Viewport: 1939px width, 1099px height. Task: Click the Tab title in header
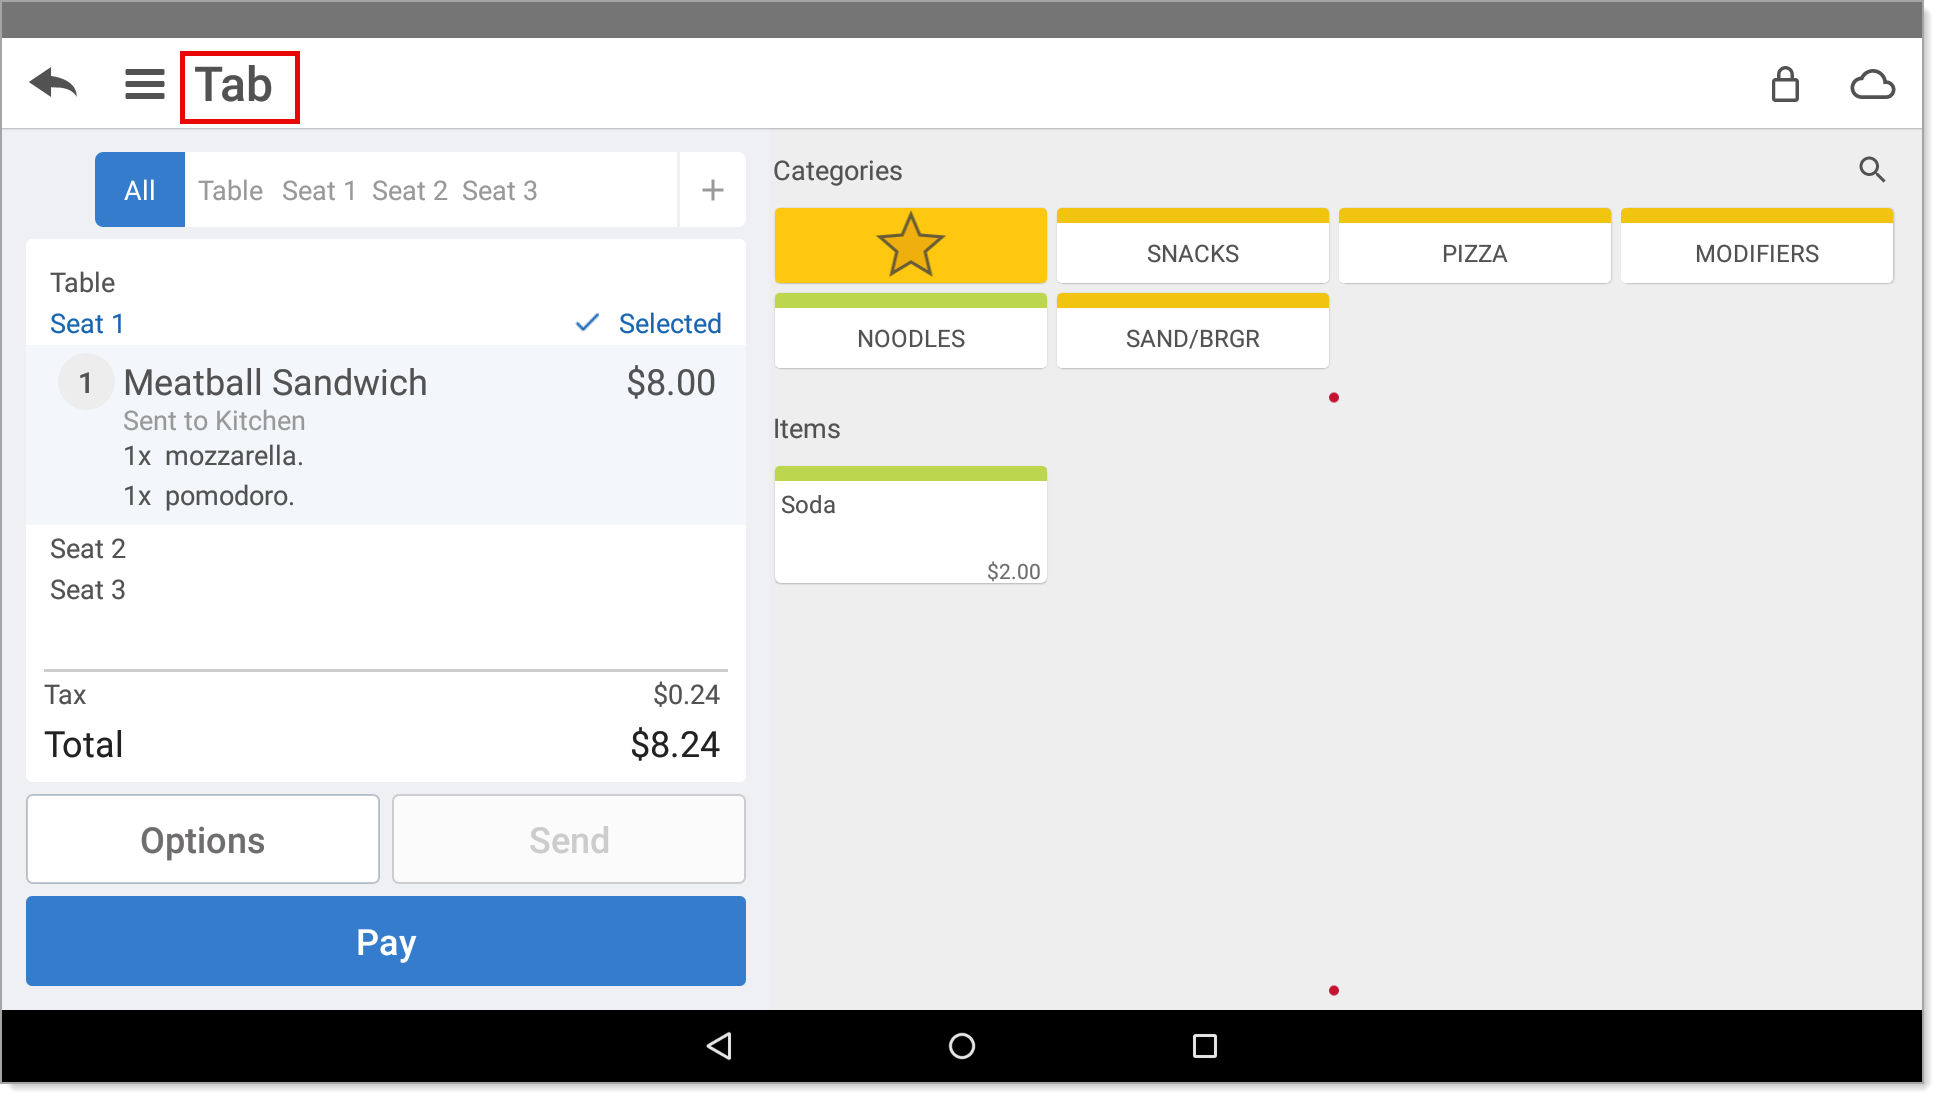click(x=233, y=85)
